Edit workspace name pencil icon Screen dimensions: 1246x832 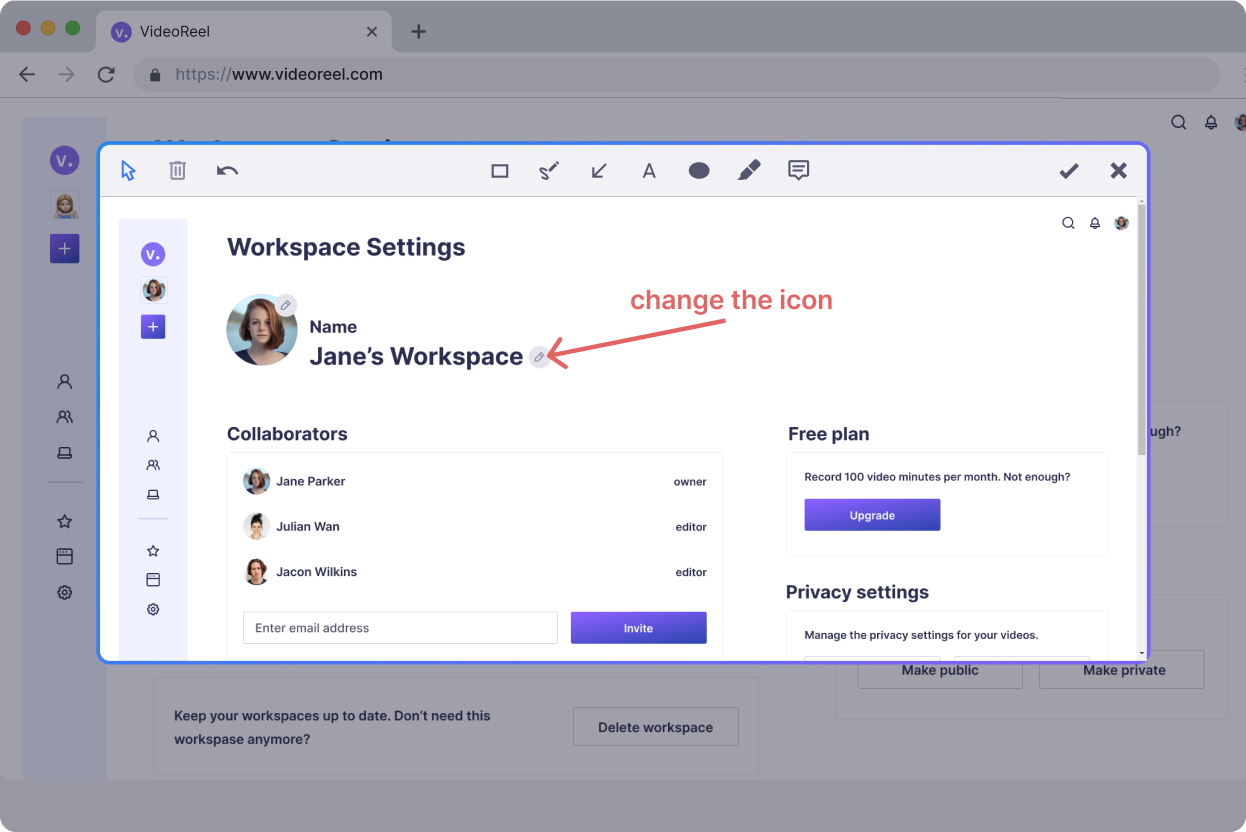pos(539,357)
